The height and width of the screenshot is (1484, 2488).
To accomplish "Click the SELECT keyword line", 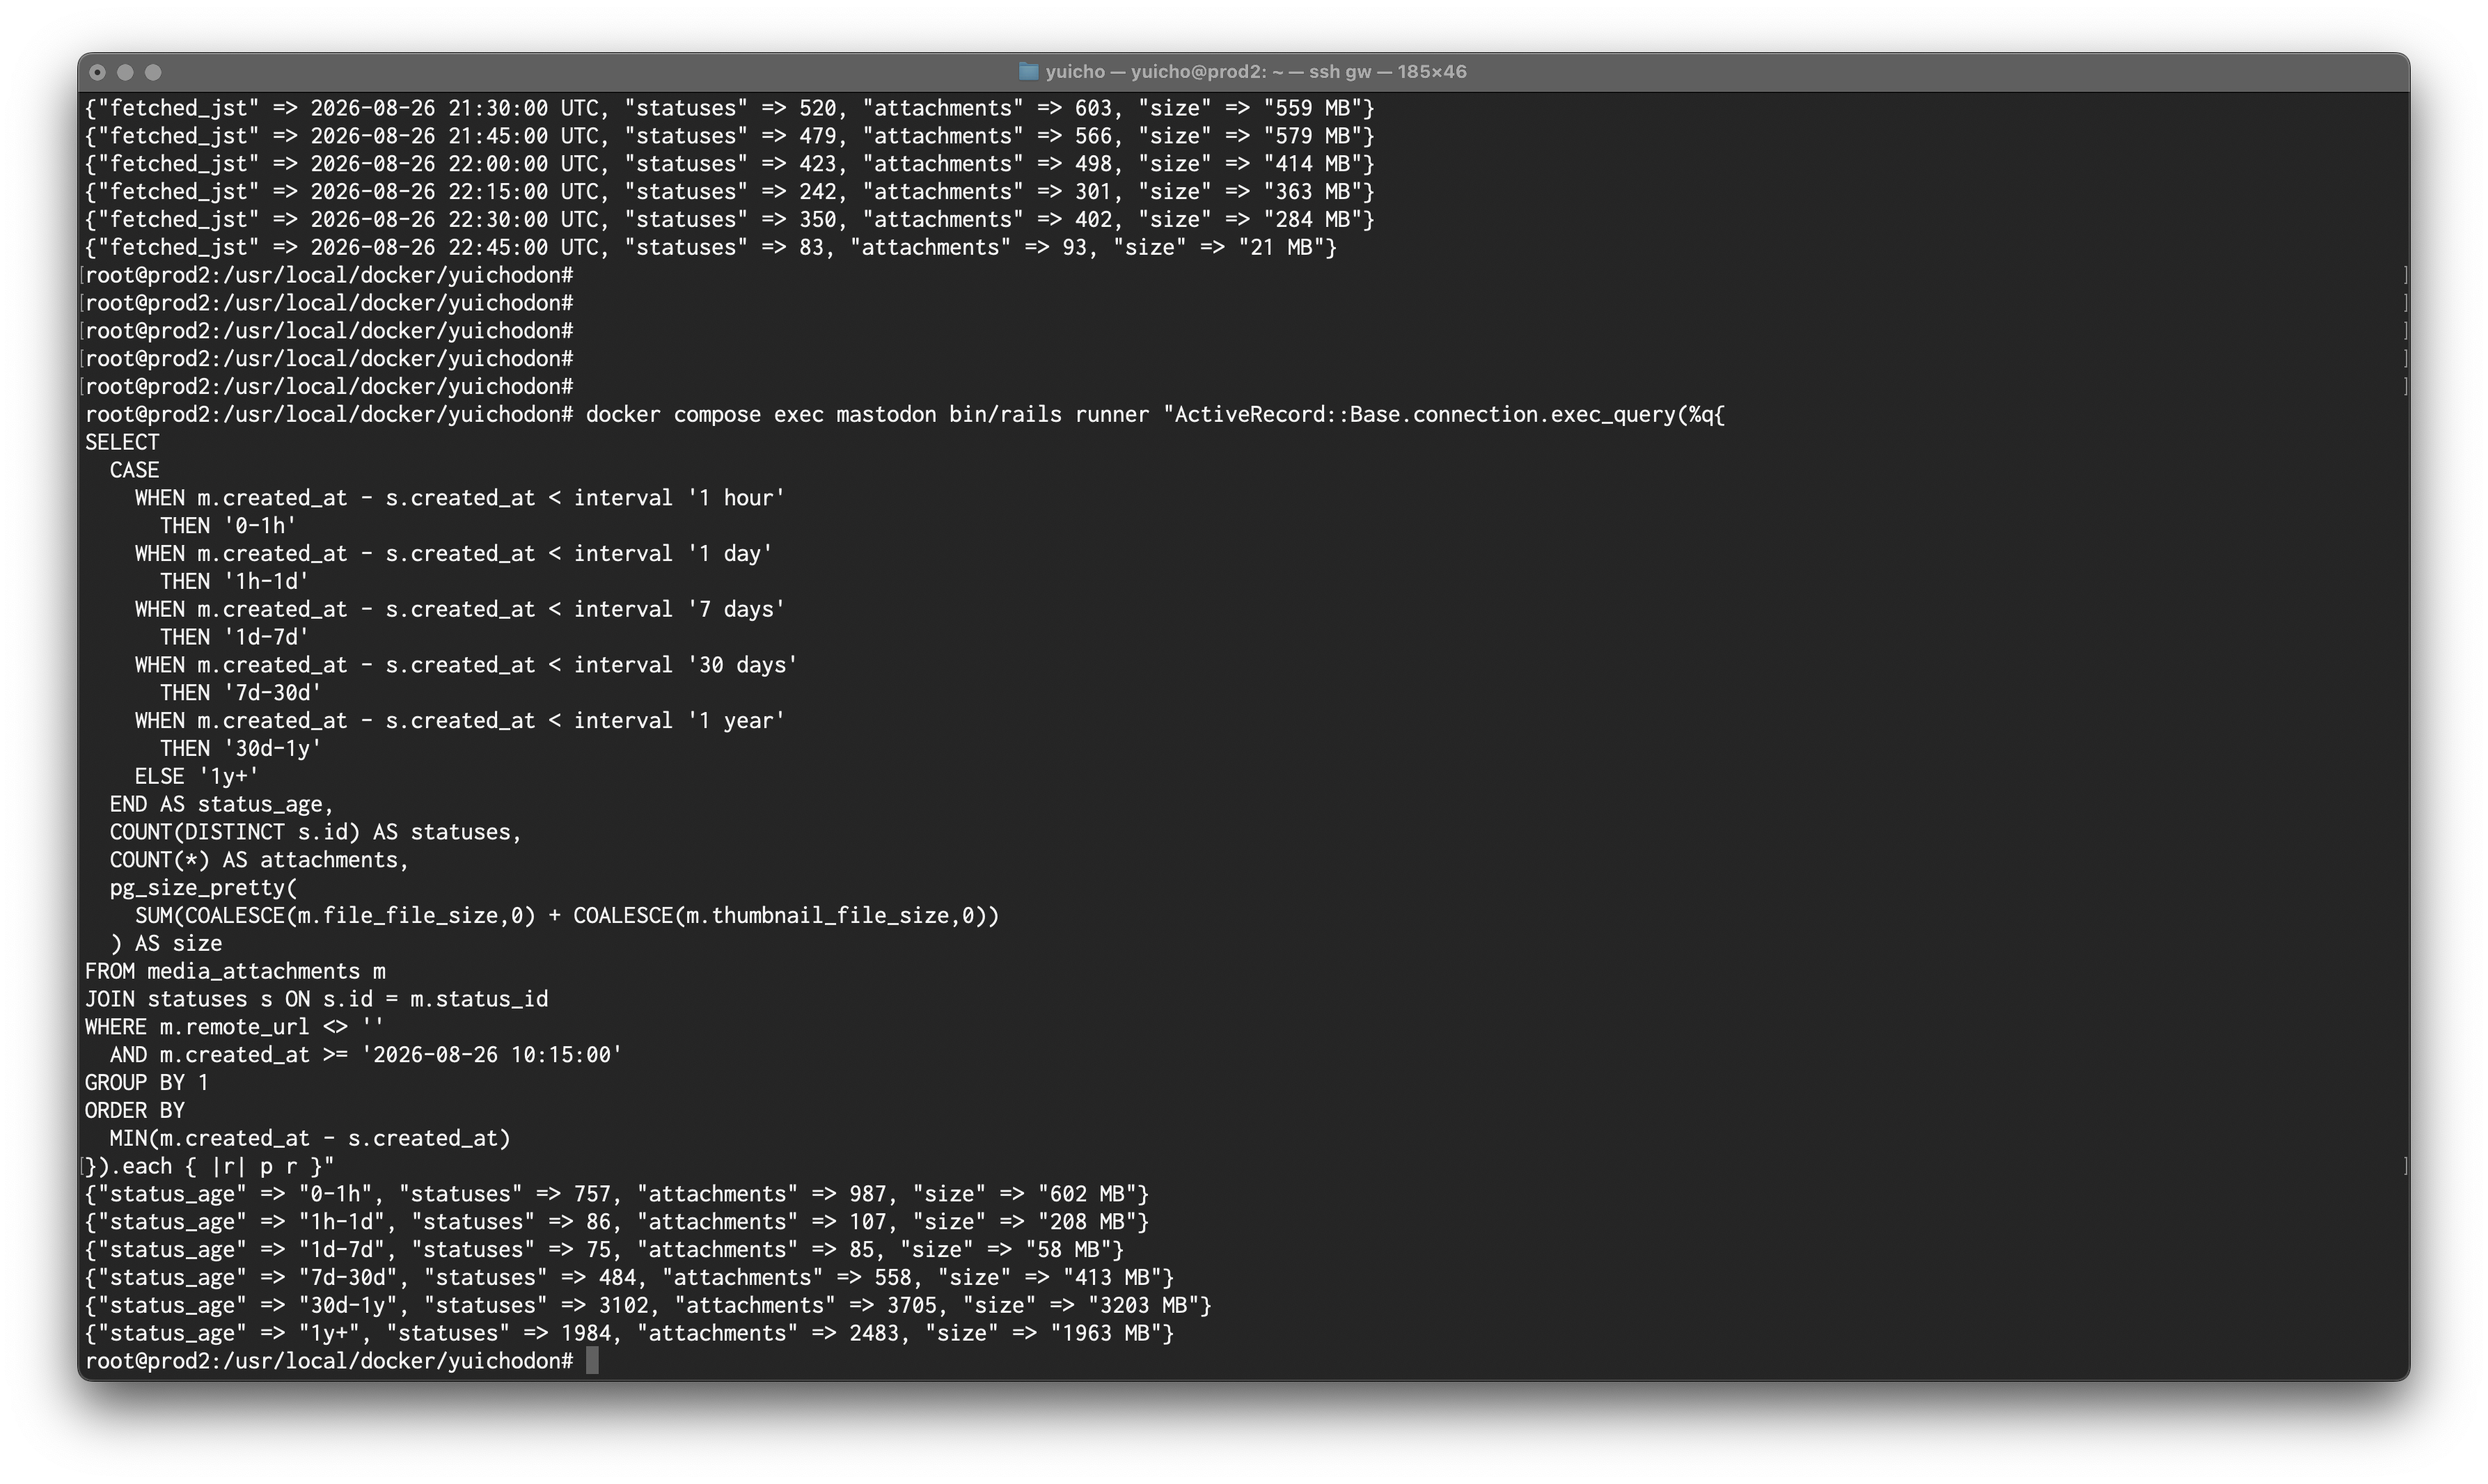I will coord(122,443).
